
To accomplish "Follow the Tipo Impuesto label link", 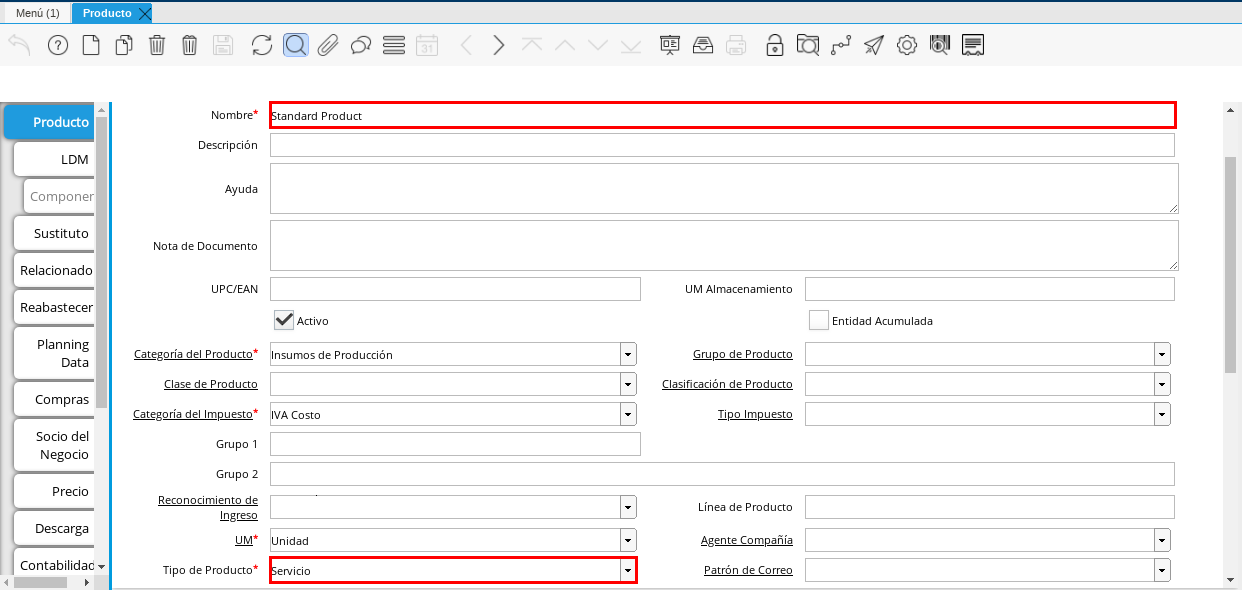I will pos(755,414).
